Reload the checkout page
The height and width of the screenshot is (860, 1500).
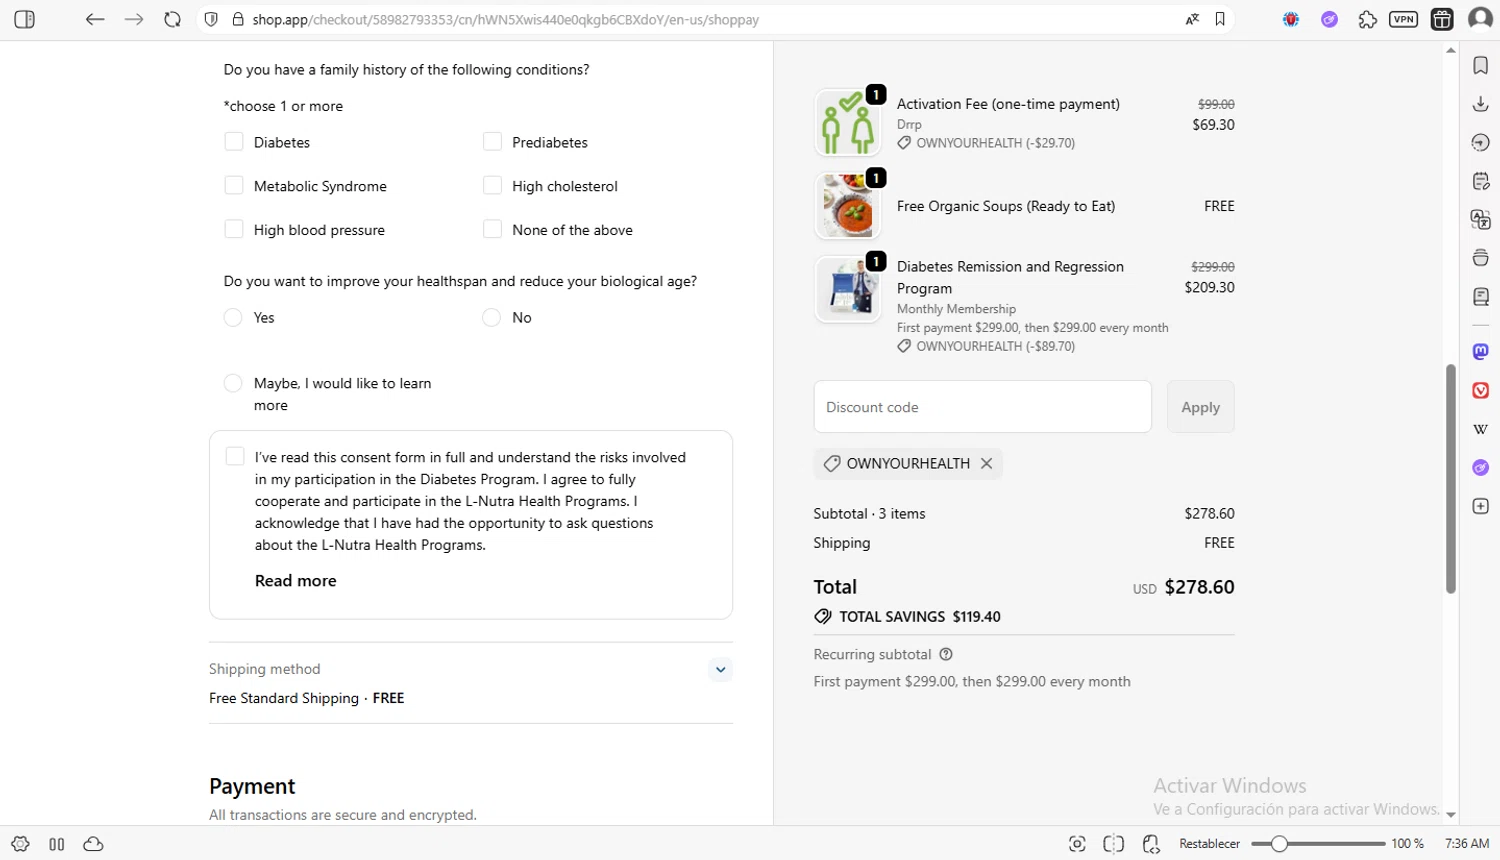[x=172, y=19]
